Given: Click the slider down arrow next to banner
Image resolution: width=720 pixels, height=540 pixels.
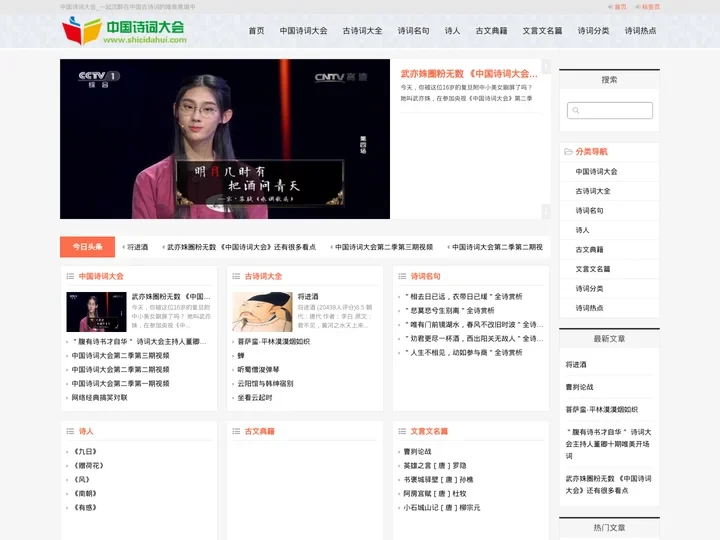Looking at the screenshot, I should pos(546,211).
